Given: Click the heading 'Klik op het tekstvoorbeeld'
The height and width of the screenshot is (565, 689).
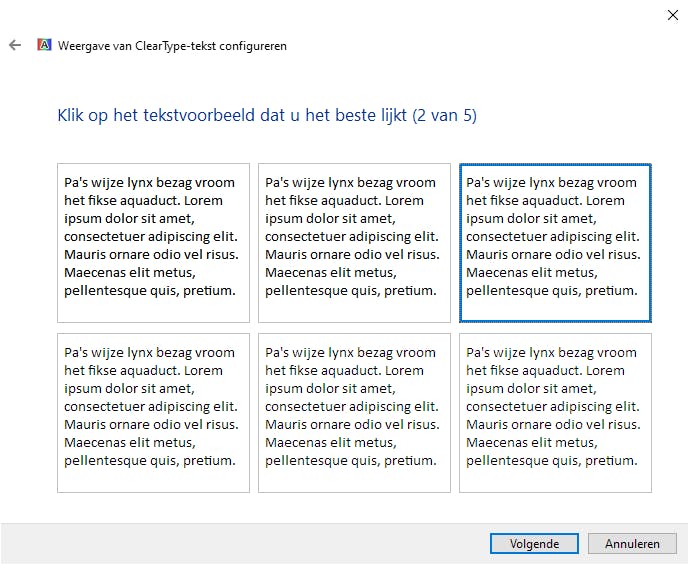Looking at the screenshot, I should 267,116.
